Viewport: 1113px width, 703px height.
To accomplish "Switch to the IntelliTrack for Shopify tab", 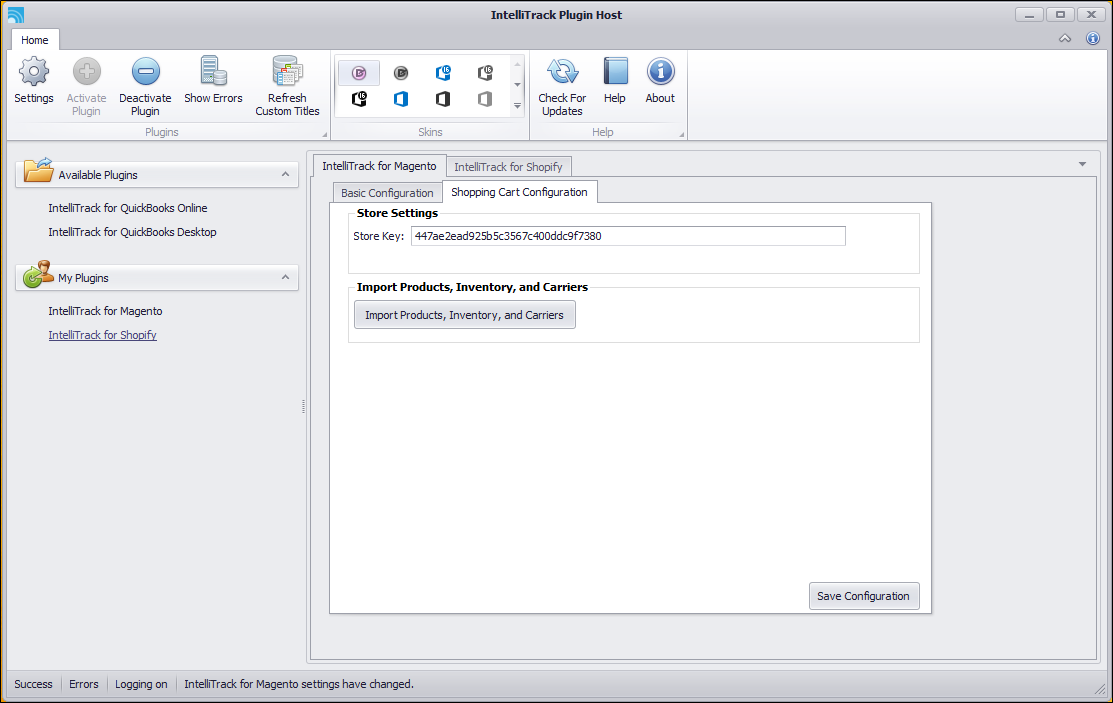I will pyautogui.click(x=508, y=167).
